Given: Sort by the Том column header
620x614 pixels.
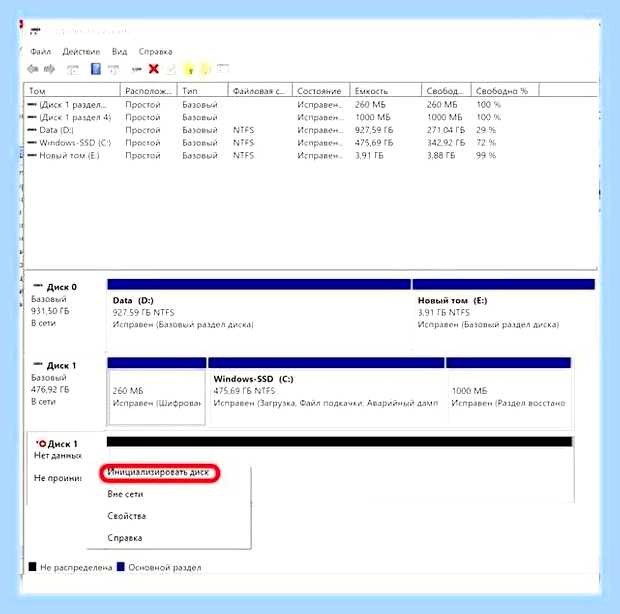Looking at the screenshot, I should 72,91.
